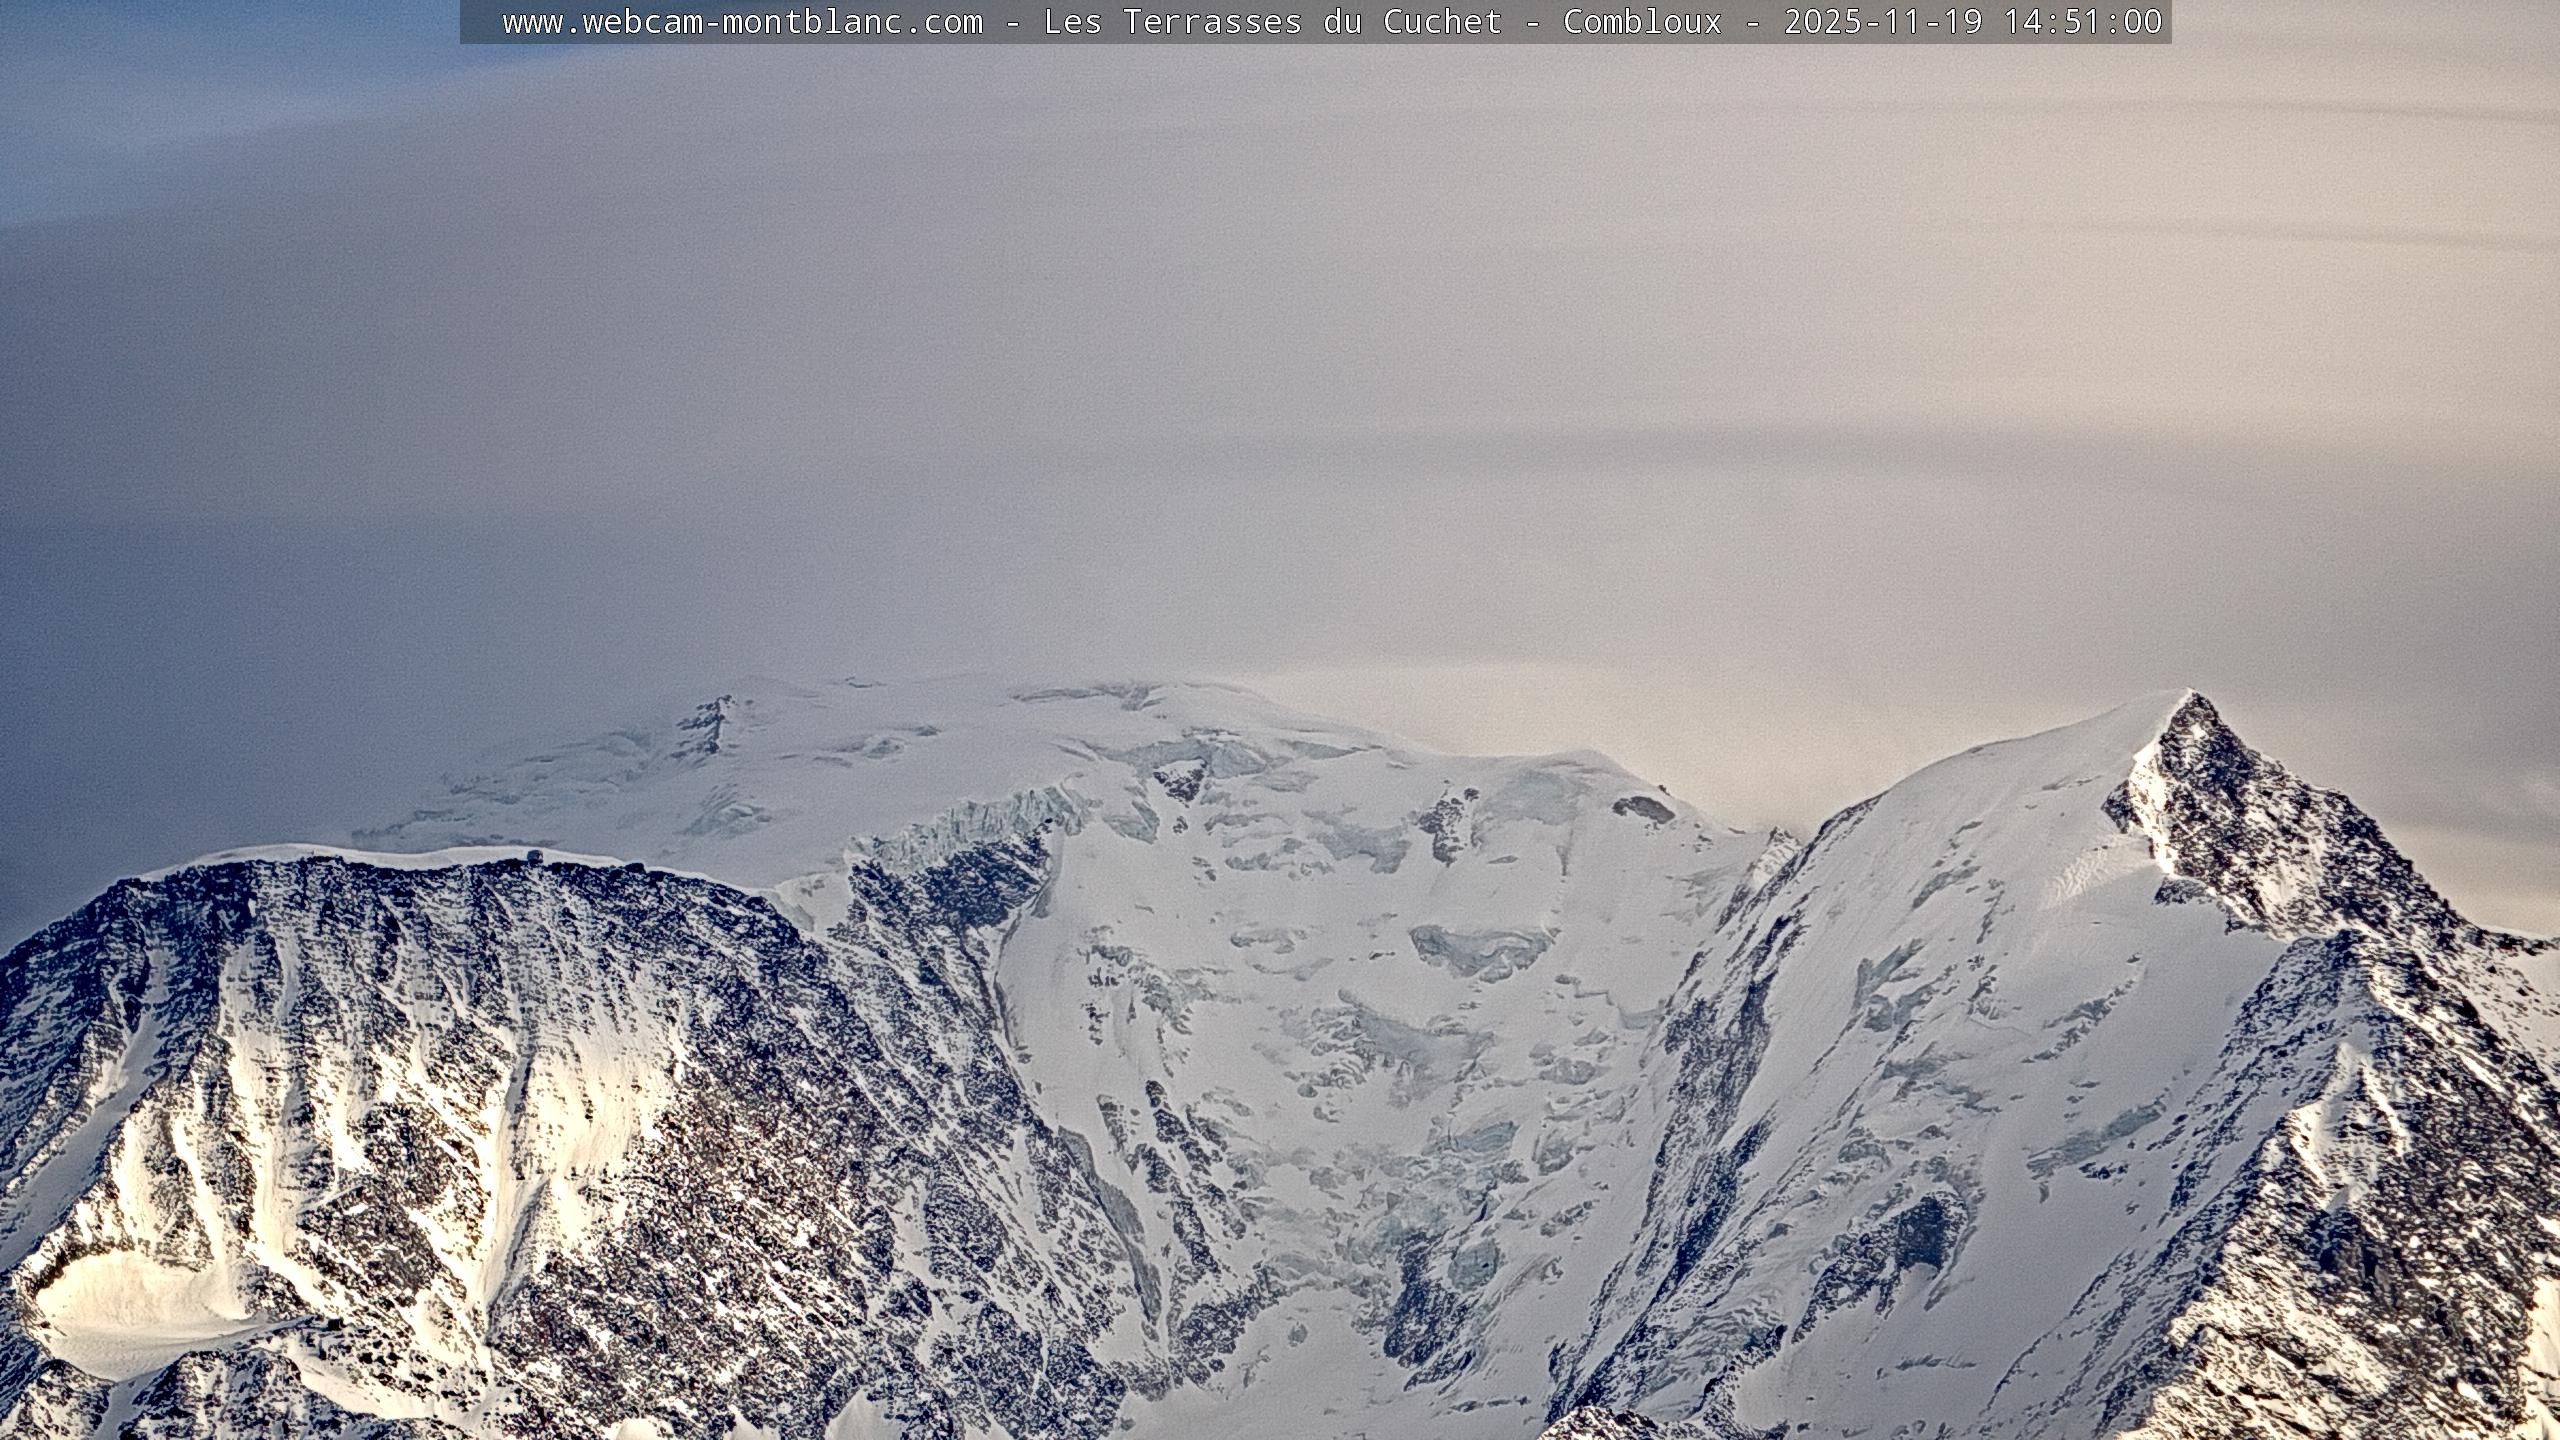Click the www.webcam-montblanc.com URL in caption
Screen dimensions: 2560x1440
[742, 22]
